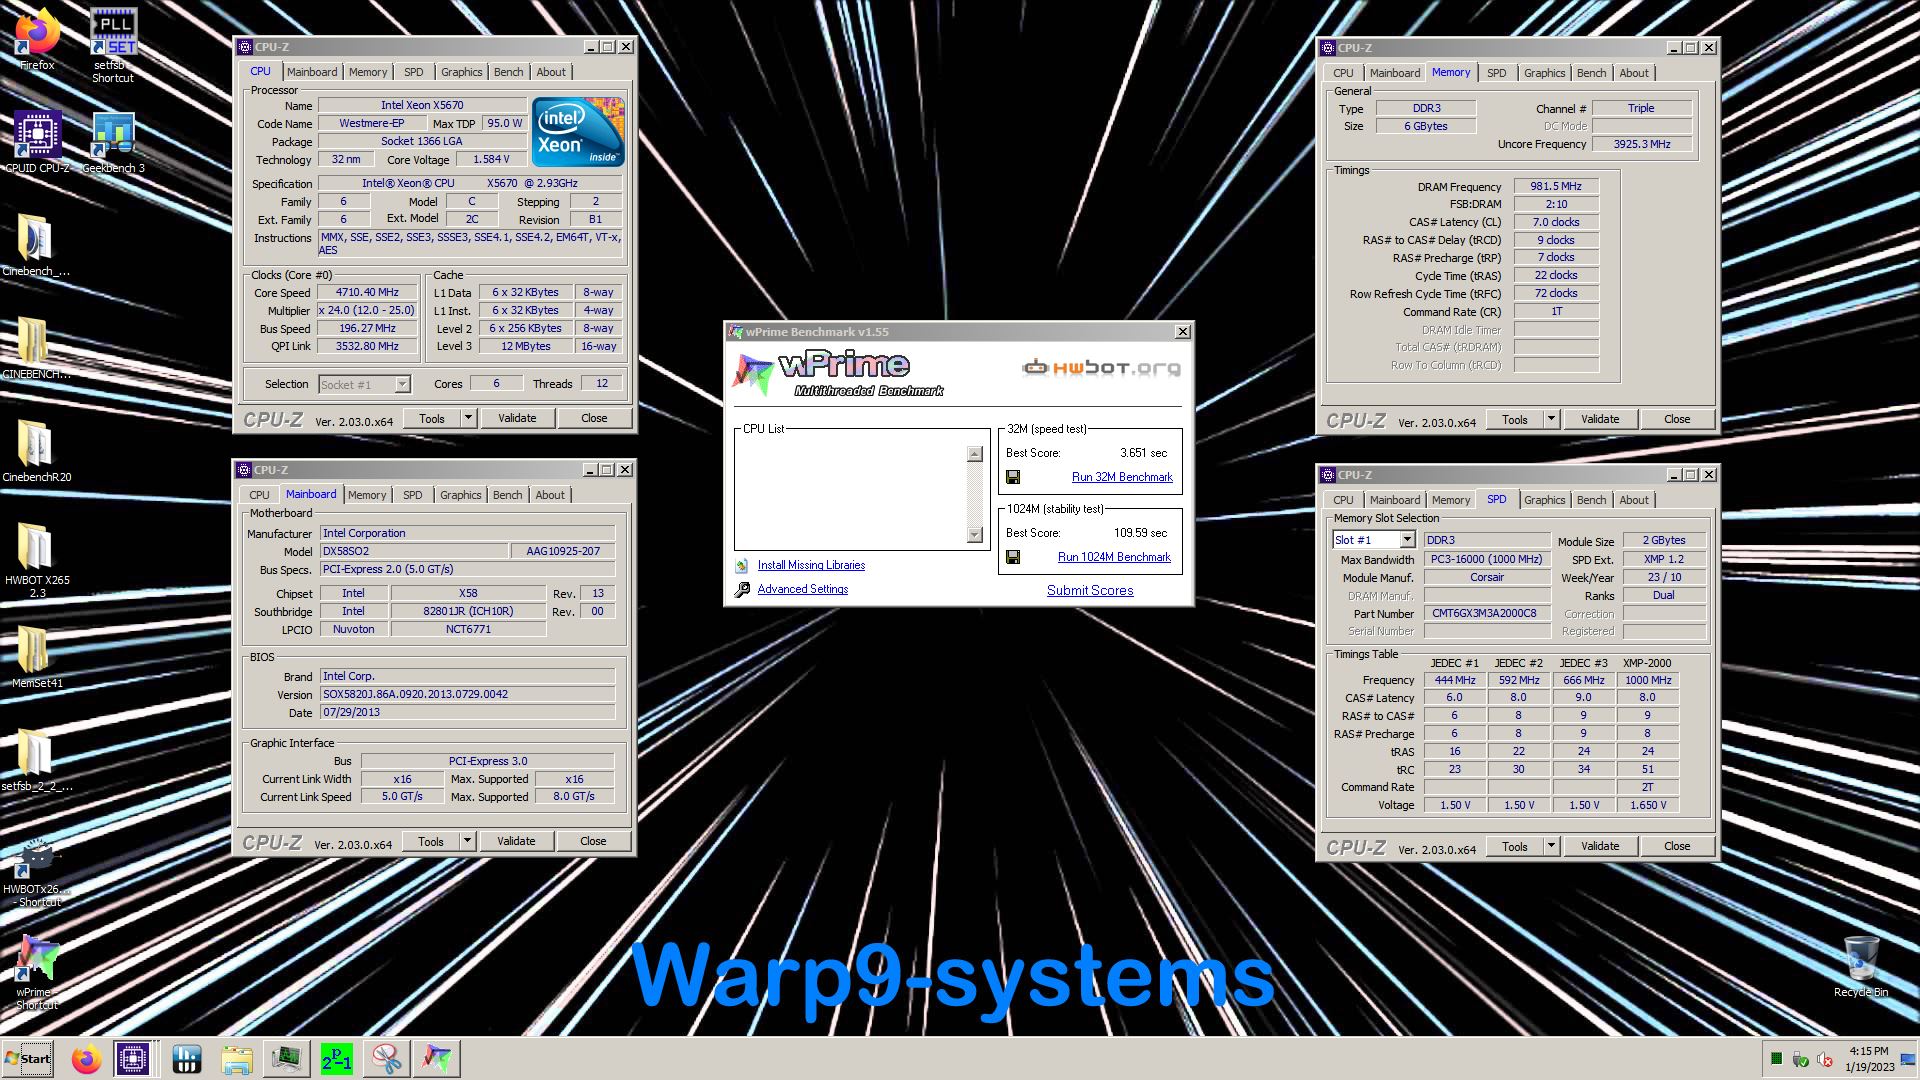
Task: Open Tools dropdown arrow in CPU-Z SPD window
Action: click(1551, 847)
